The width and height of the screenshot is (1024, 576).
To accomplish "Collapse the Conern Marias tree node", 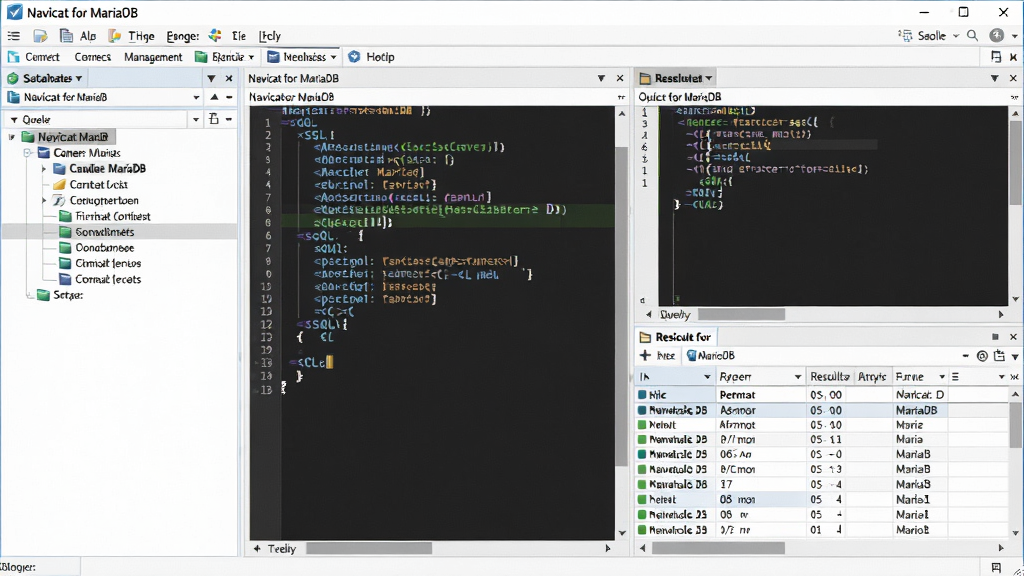I will [x=27, y=153].
